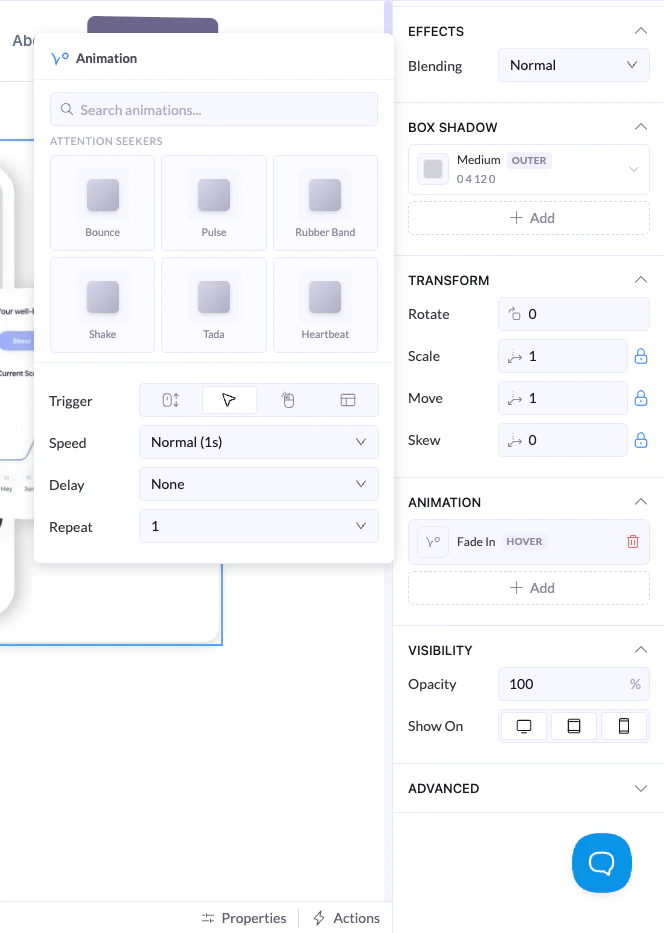The width and height of the screenshot is (664, 933).
Task: Click the Medium shadow color swatch
Action: tap(433, 169)
